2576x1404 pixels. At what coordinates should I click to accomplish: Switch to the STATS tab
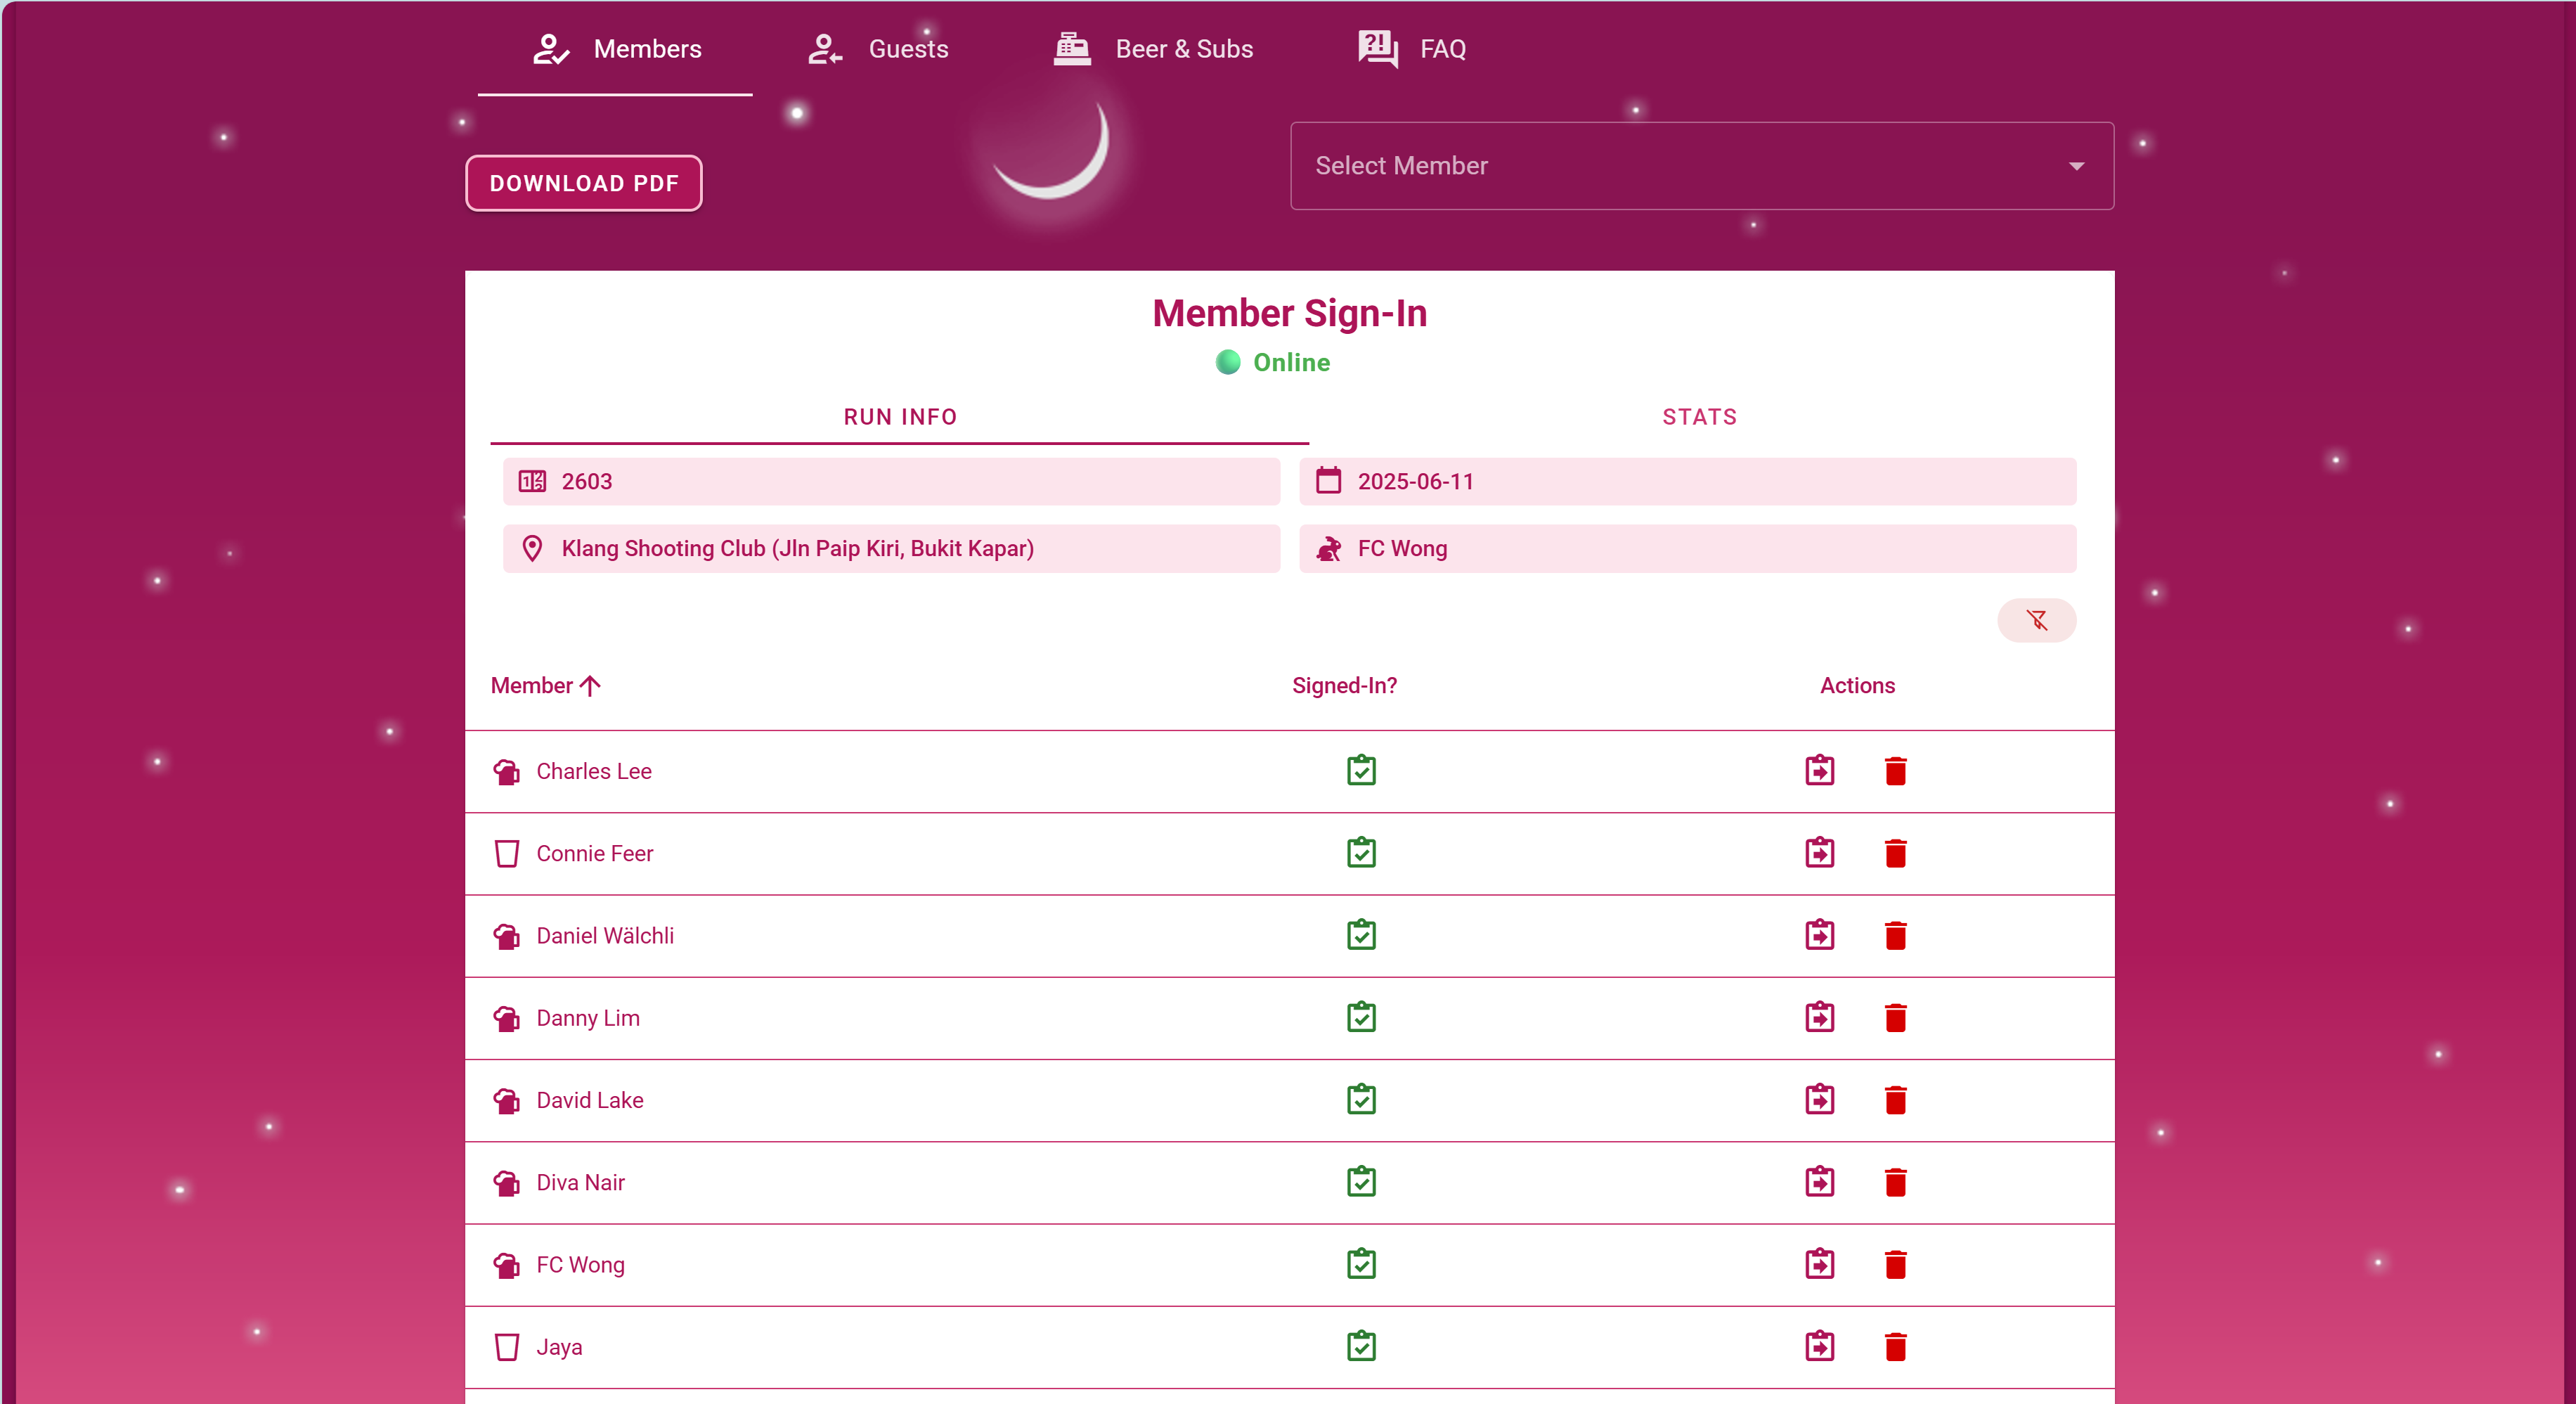[1699, 417]
